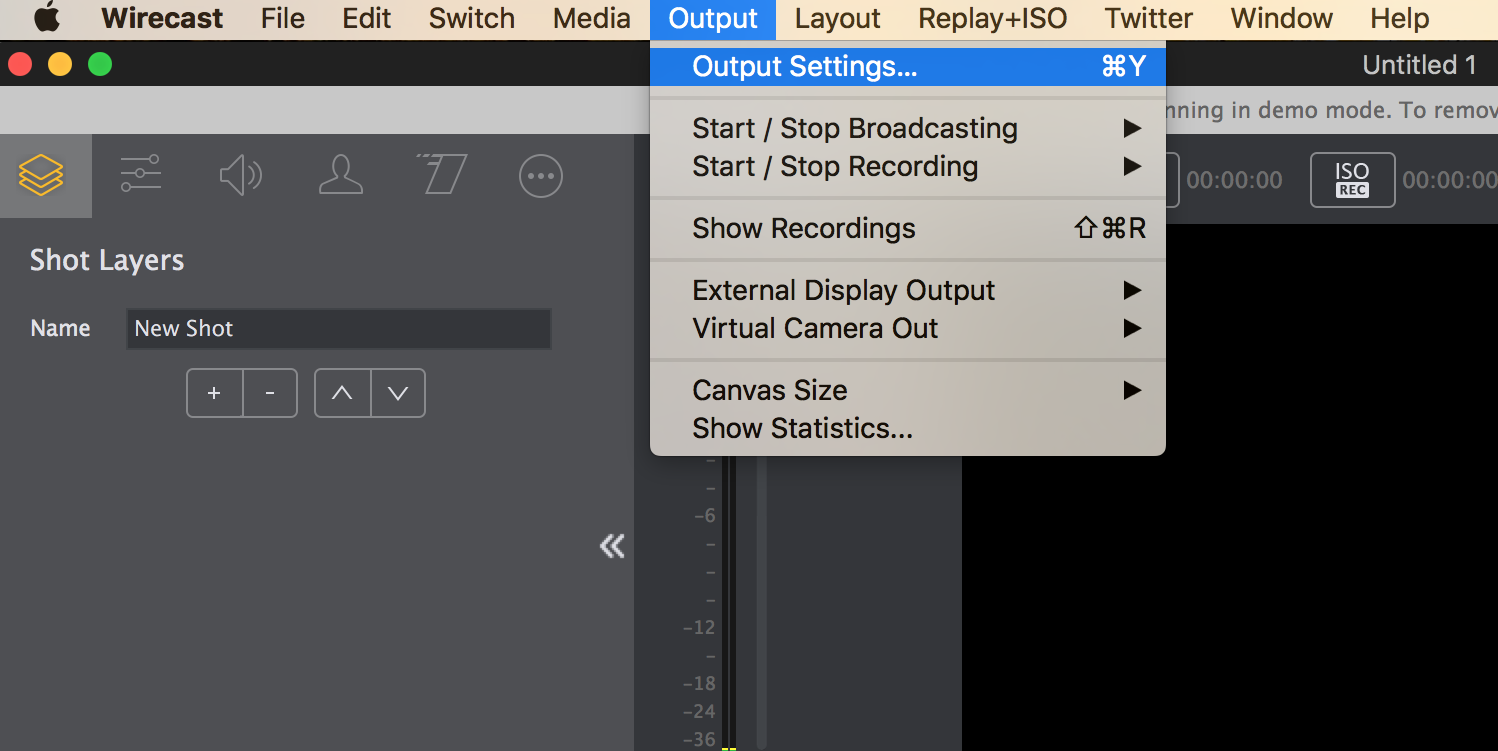Expand the External Display Output submenu
Image resolution: width=1498 pixels, height=751 pixels.
pyautogui.click(x=908, y=291)
